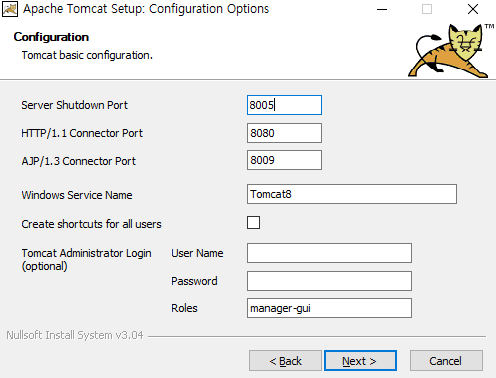Click the window title Apache Tomcat Setup
Screen dimensions: 496x378
point(146,9)
